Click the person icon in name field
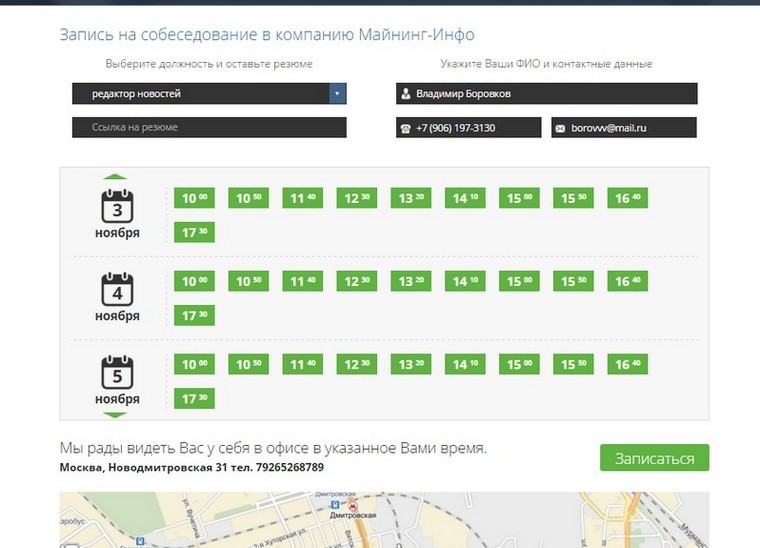Image resolution: width=760 pixels, height=548 pixels. point(406,94)
